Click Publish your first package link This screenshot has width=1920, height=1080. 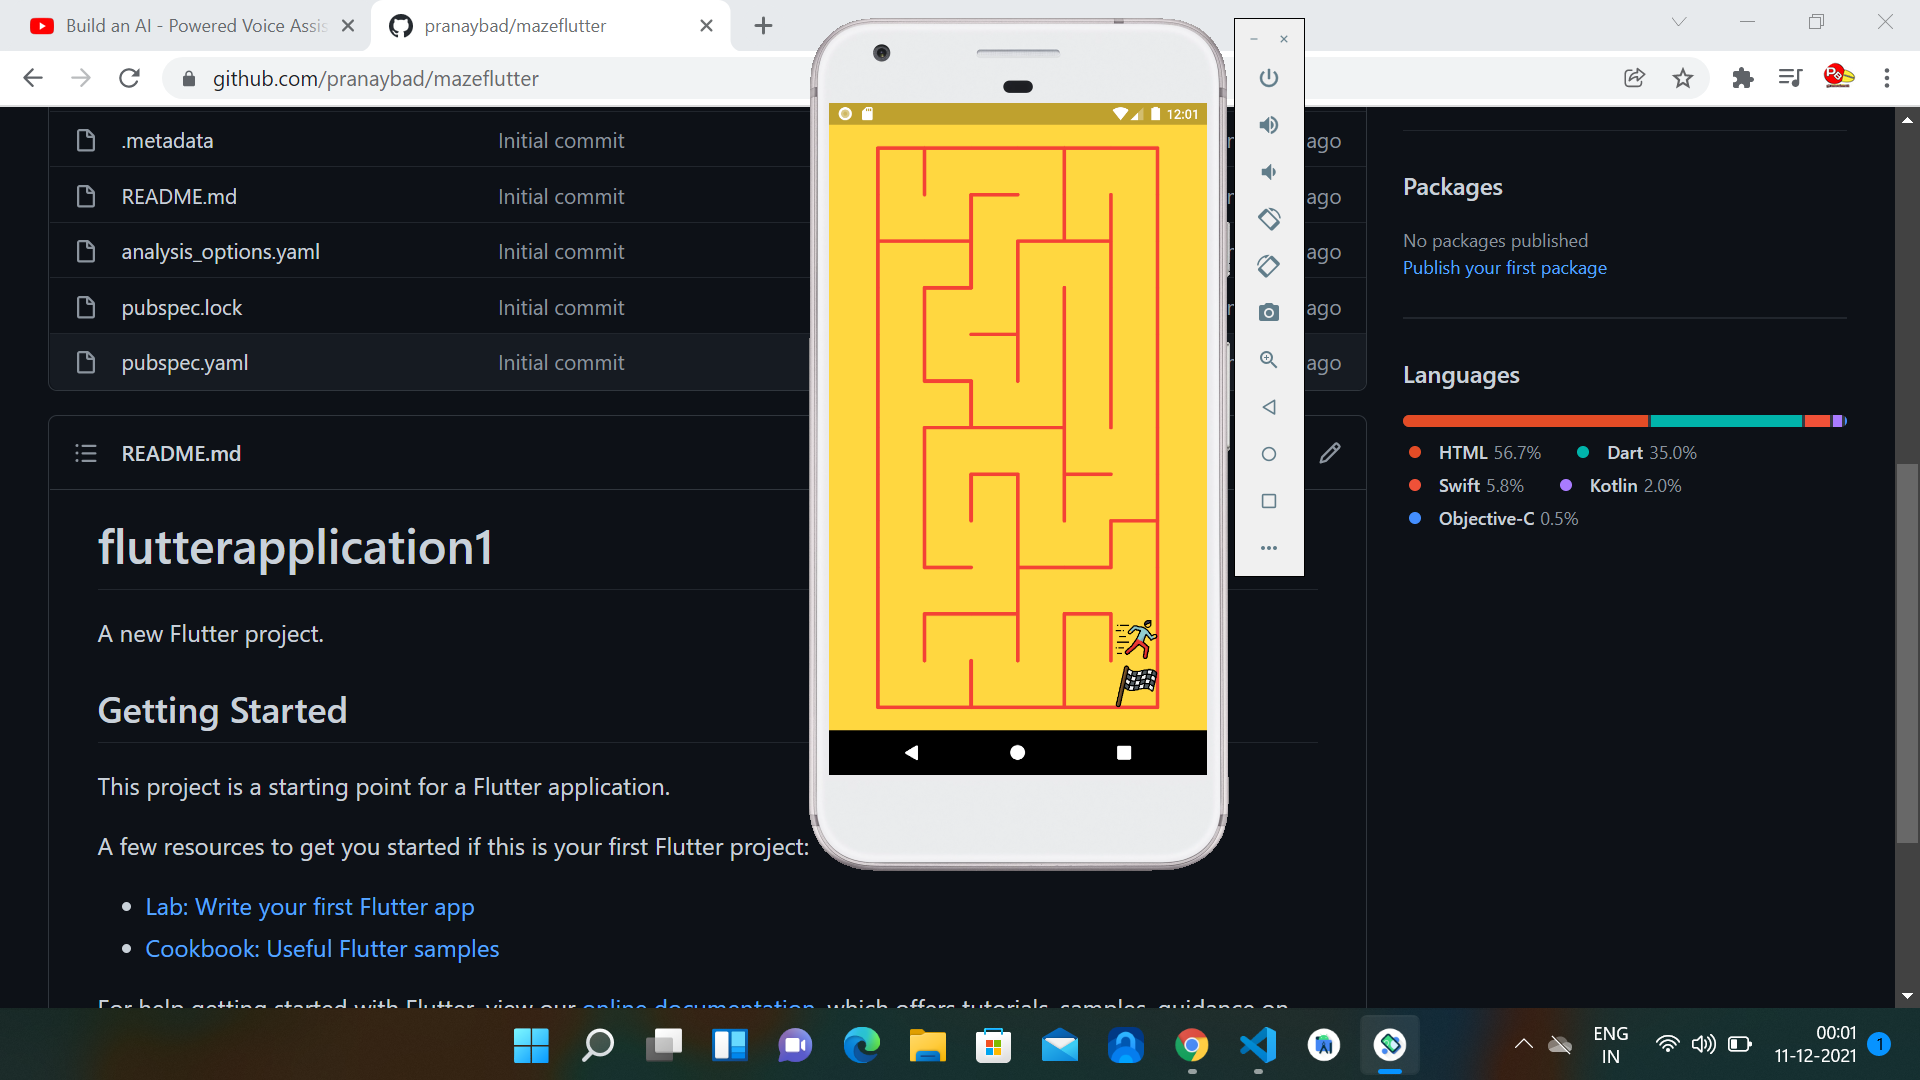coord(1504,268)
